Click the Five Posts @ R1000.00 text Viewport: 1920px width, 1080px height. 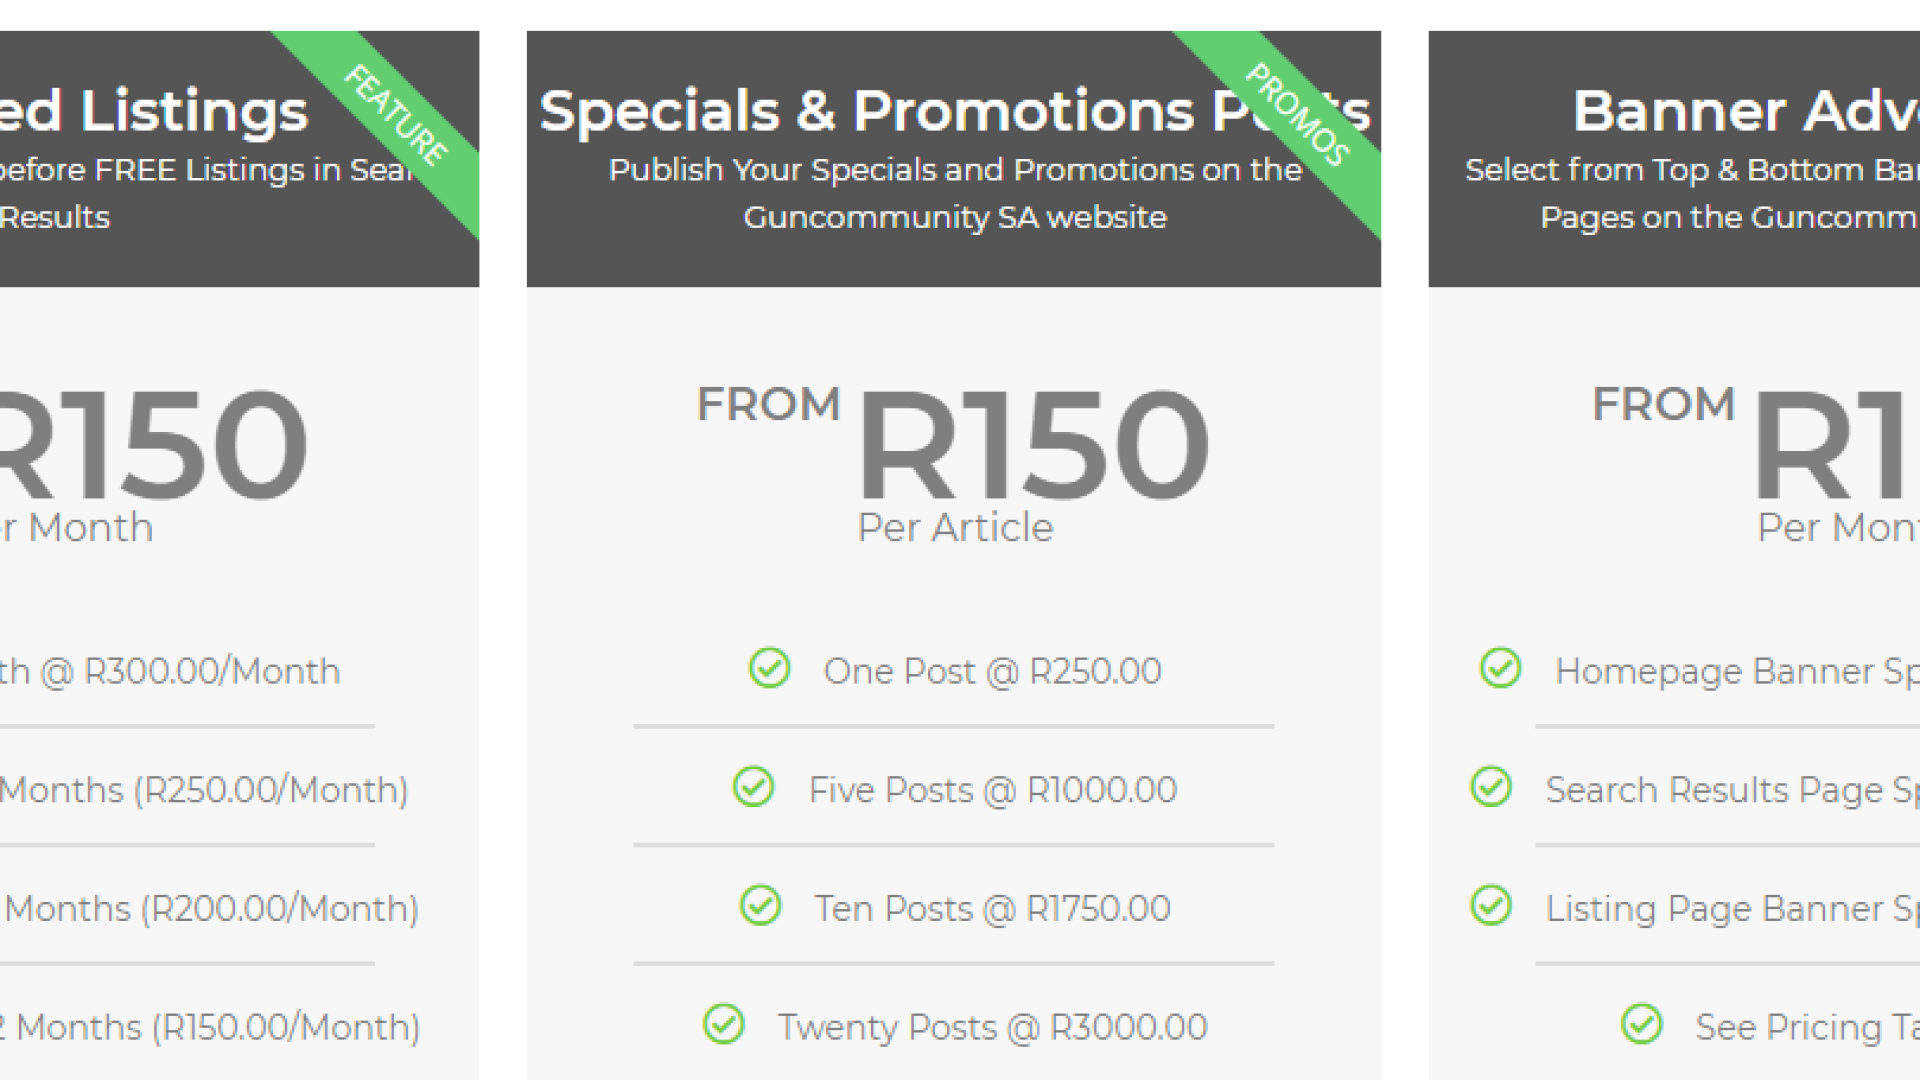pyautogui.click(x=992, y=790)
